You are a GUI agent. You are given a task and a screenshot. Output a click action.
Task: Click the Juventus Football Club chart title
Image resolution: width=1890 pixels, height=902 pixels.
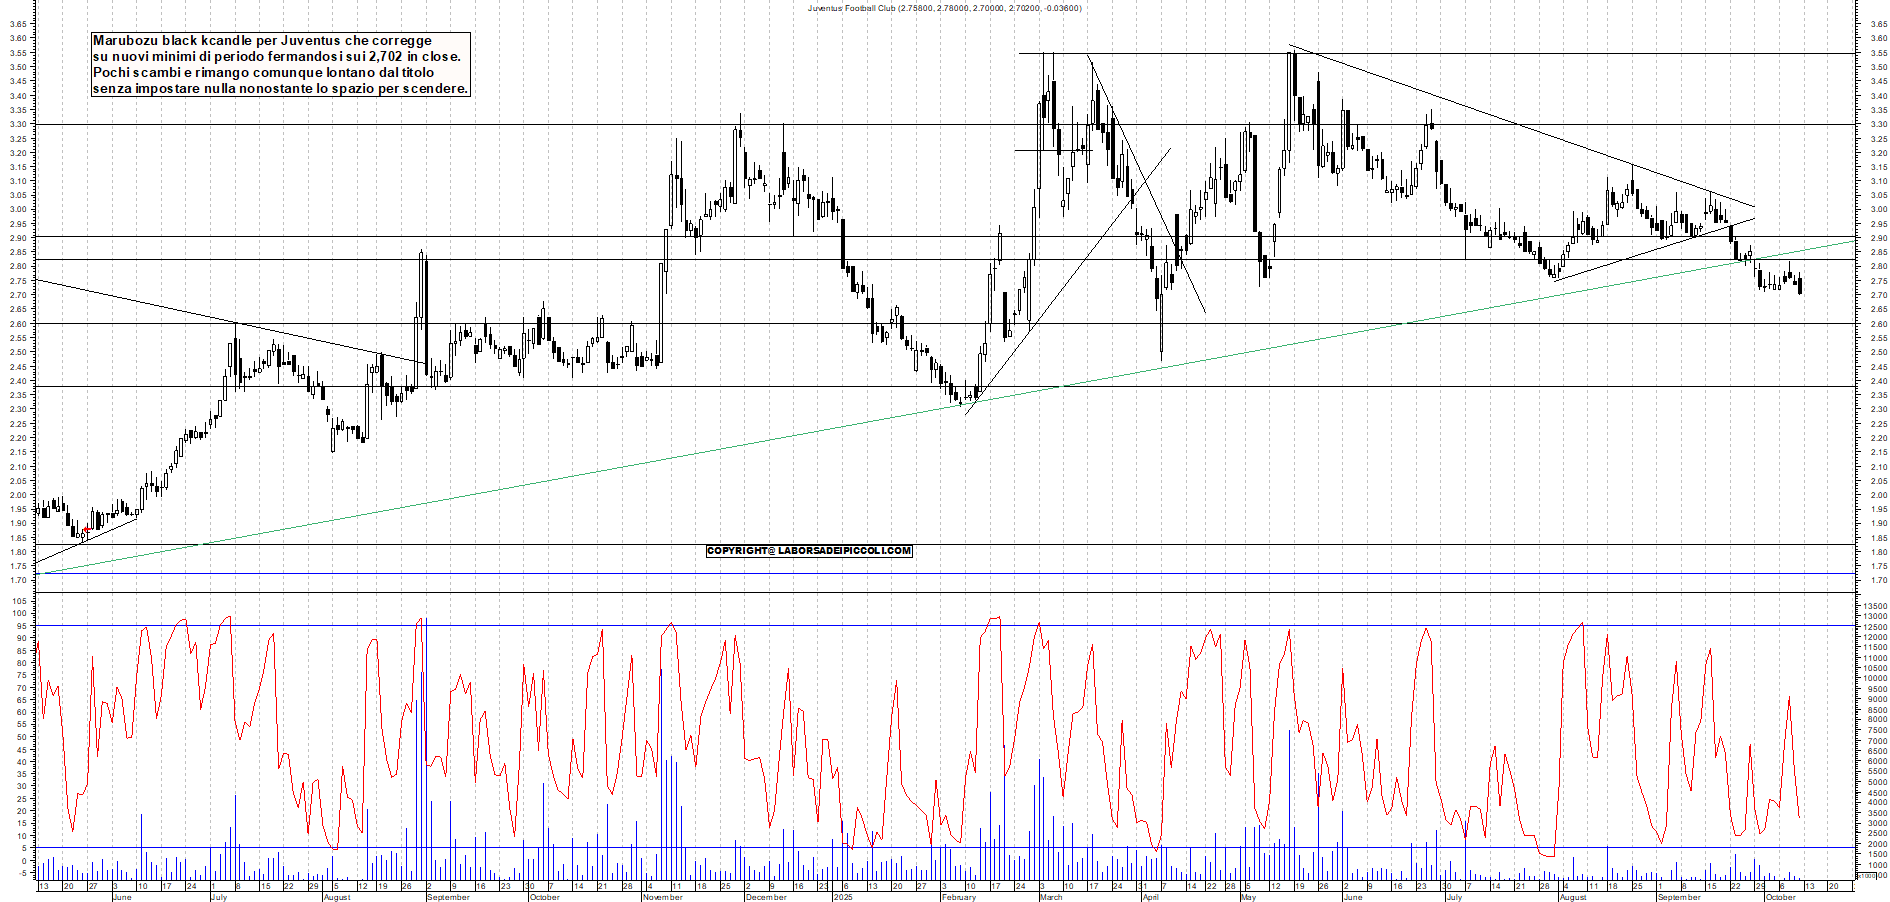click(x=944, y=8)
